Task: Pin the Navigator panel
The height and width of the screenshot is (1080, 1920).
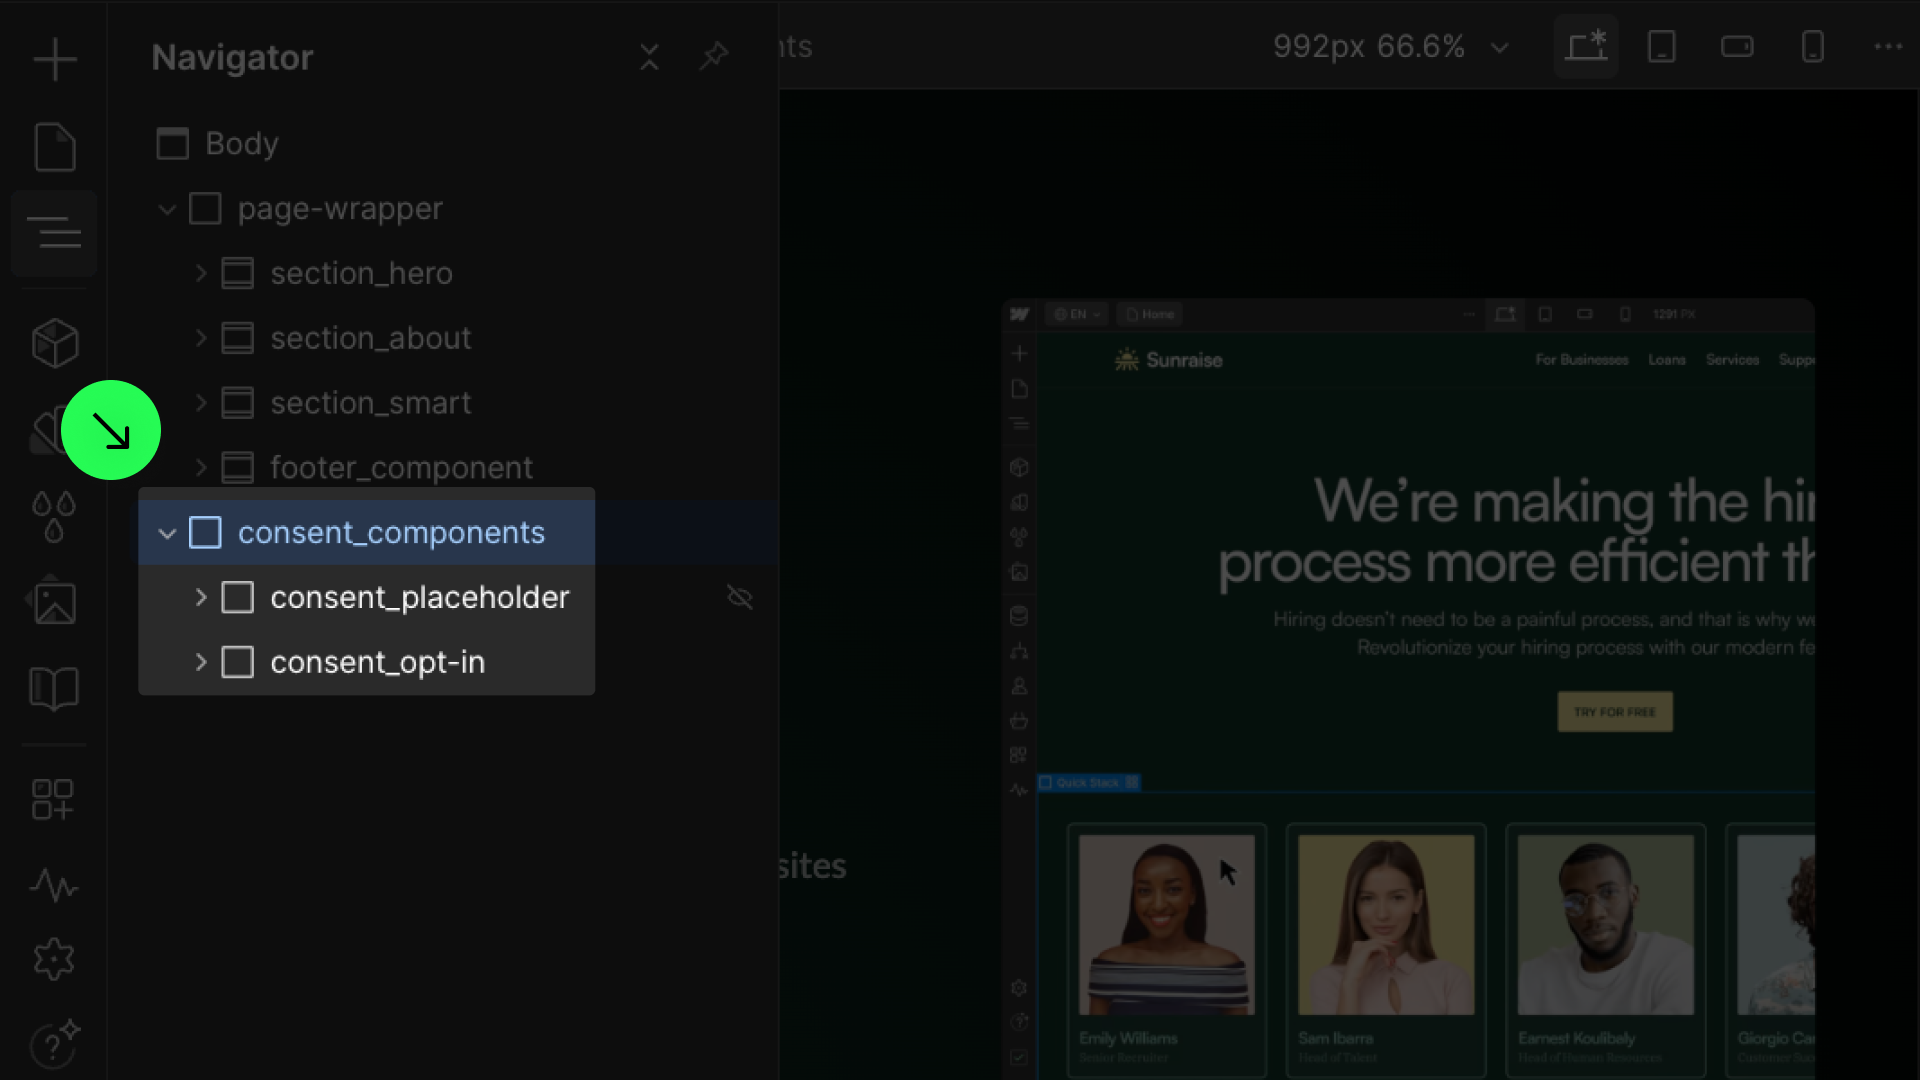Action: click(714, 56)
